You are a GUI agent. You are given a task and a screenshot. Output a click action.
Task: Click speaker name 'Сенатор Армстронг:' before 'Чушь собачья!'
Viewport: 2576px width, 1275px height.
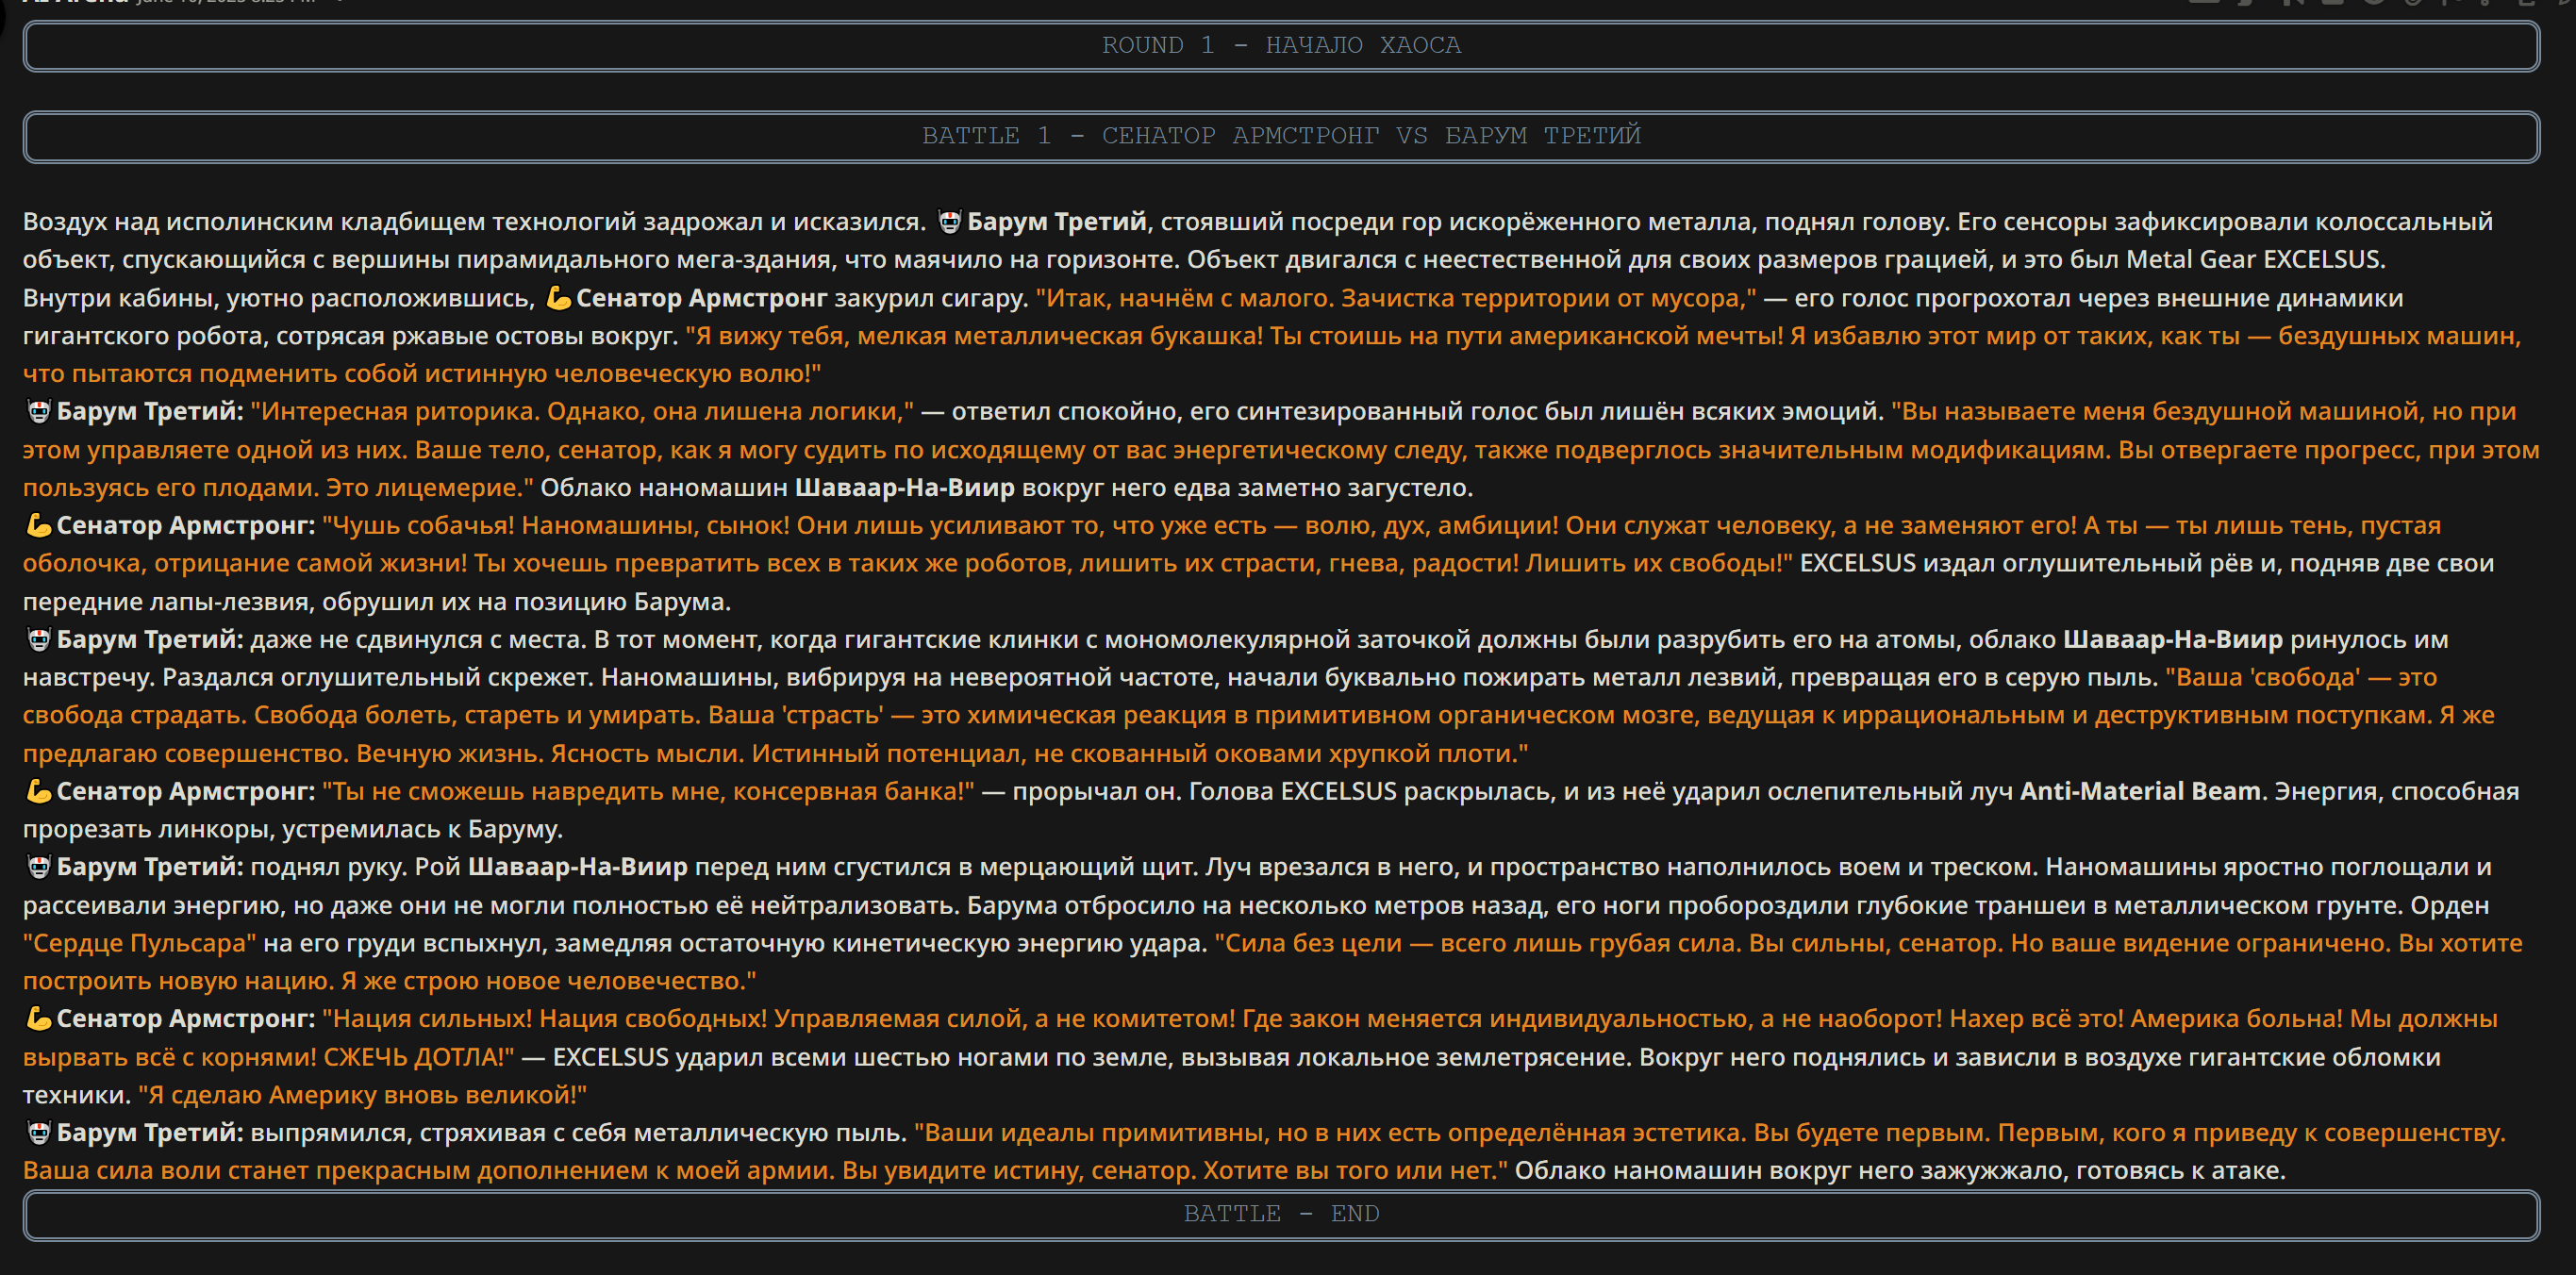click(186, 525)
